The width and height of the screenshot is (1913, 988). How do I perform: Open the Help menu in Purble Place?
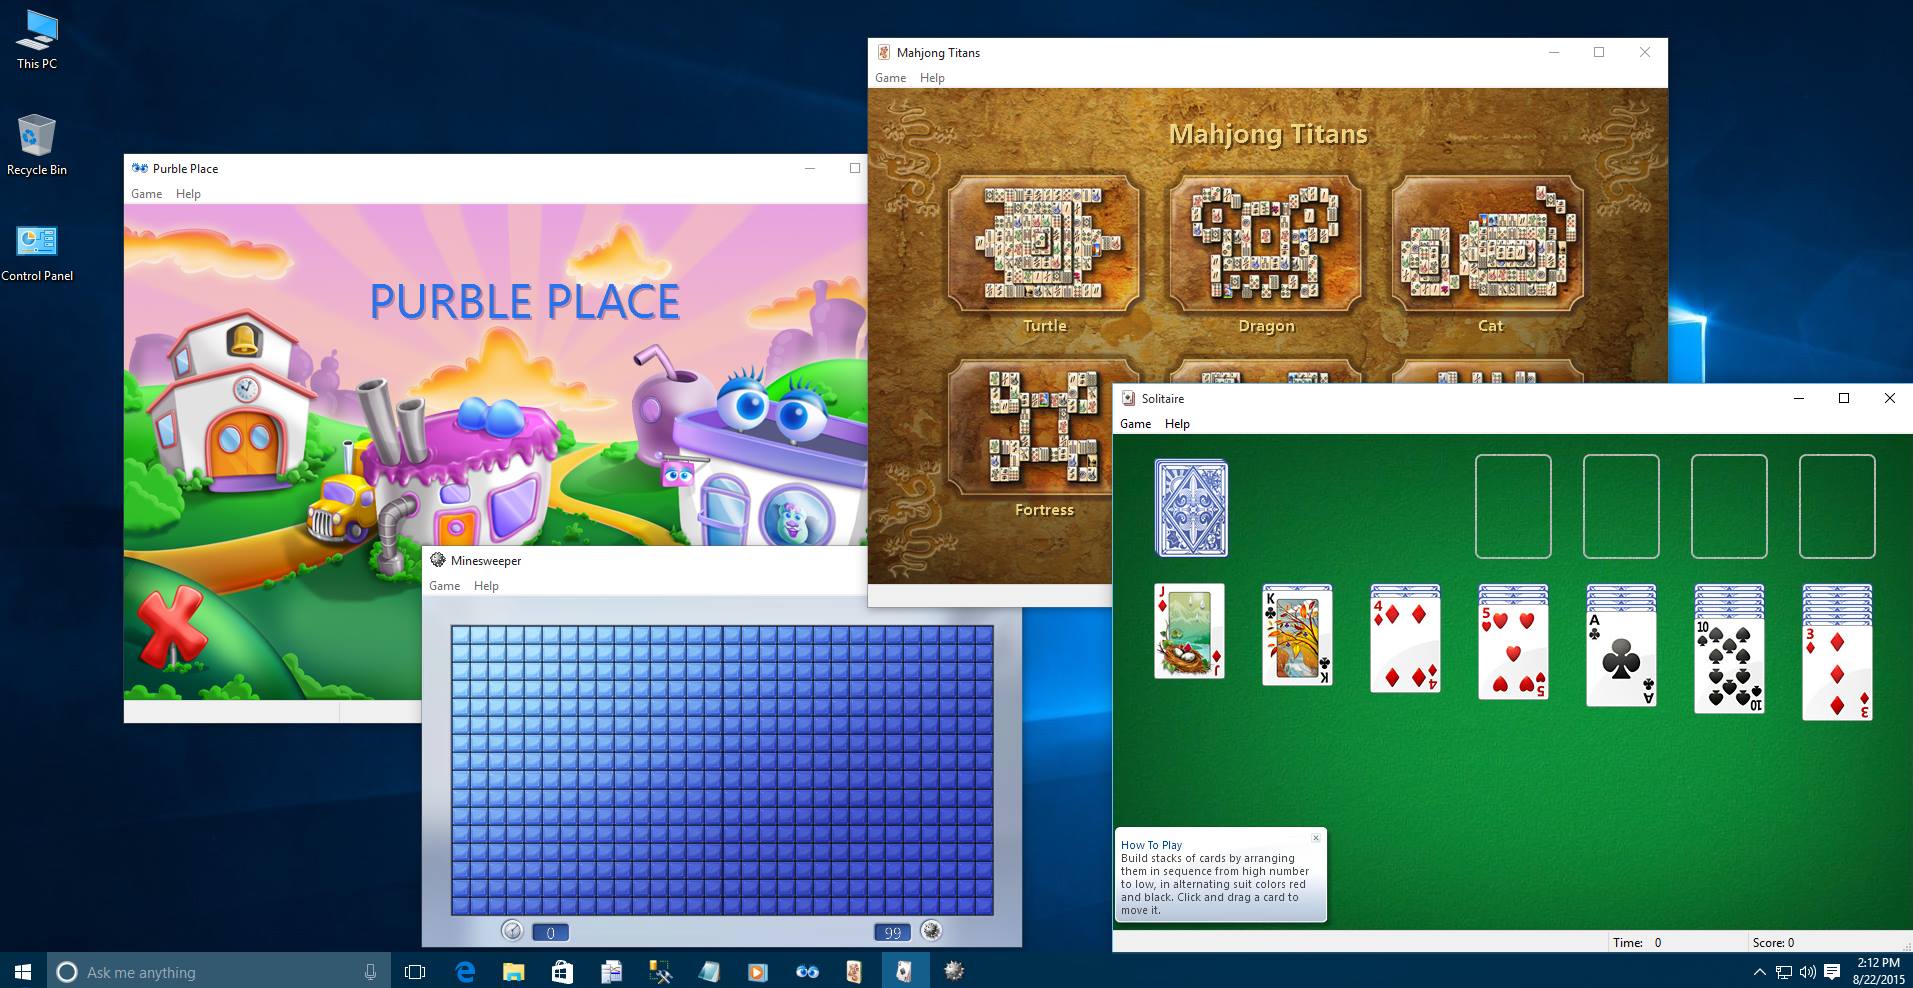pyautogui.click(x=188, y=194)
